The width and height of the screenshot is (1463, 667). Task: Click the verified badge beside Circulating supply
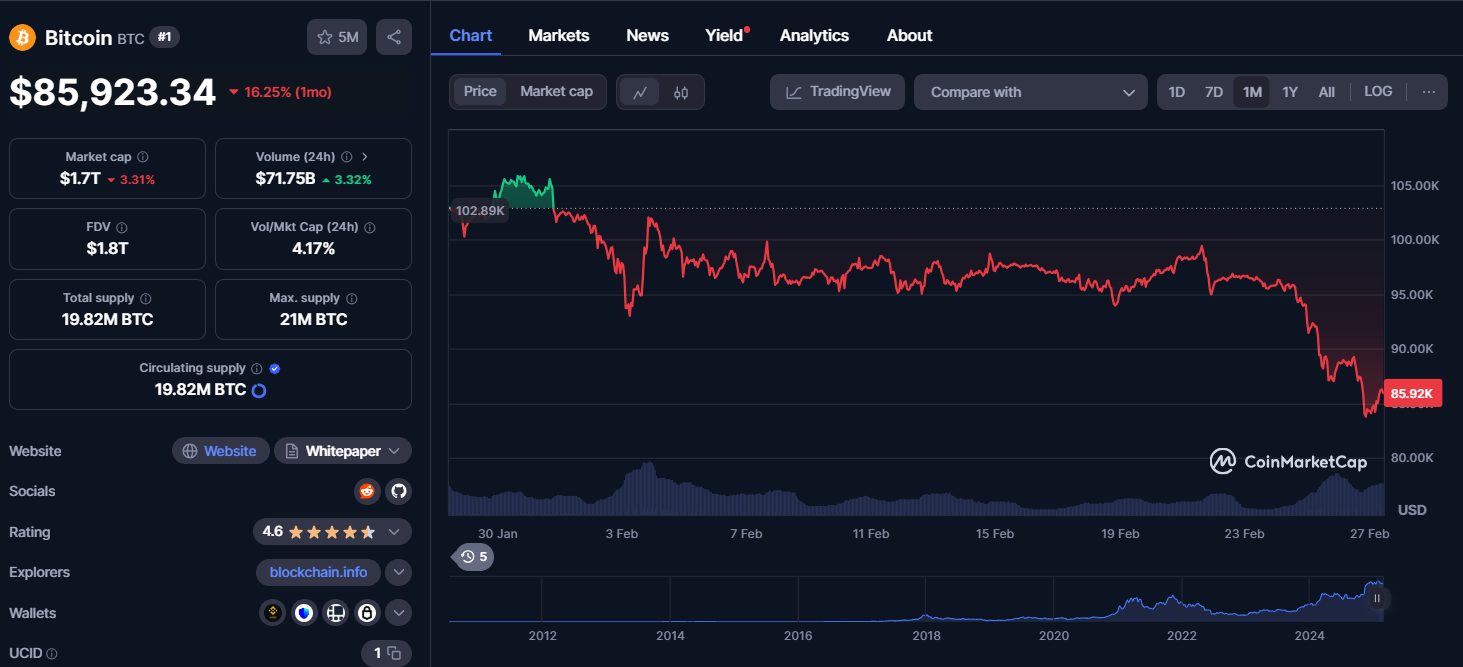[x=275, y=368]
